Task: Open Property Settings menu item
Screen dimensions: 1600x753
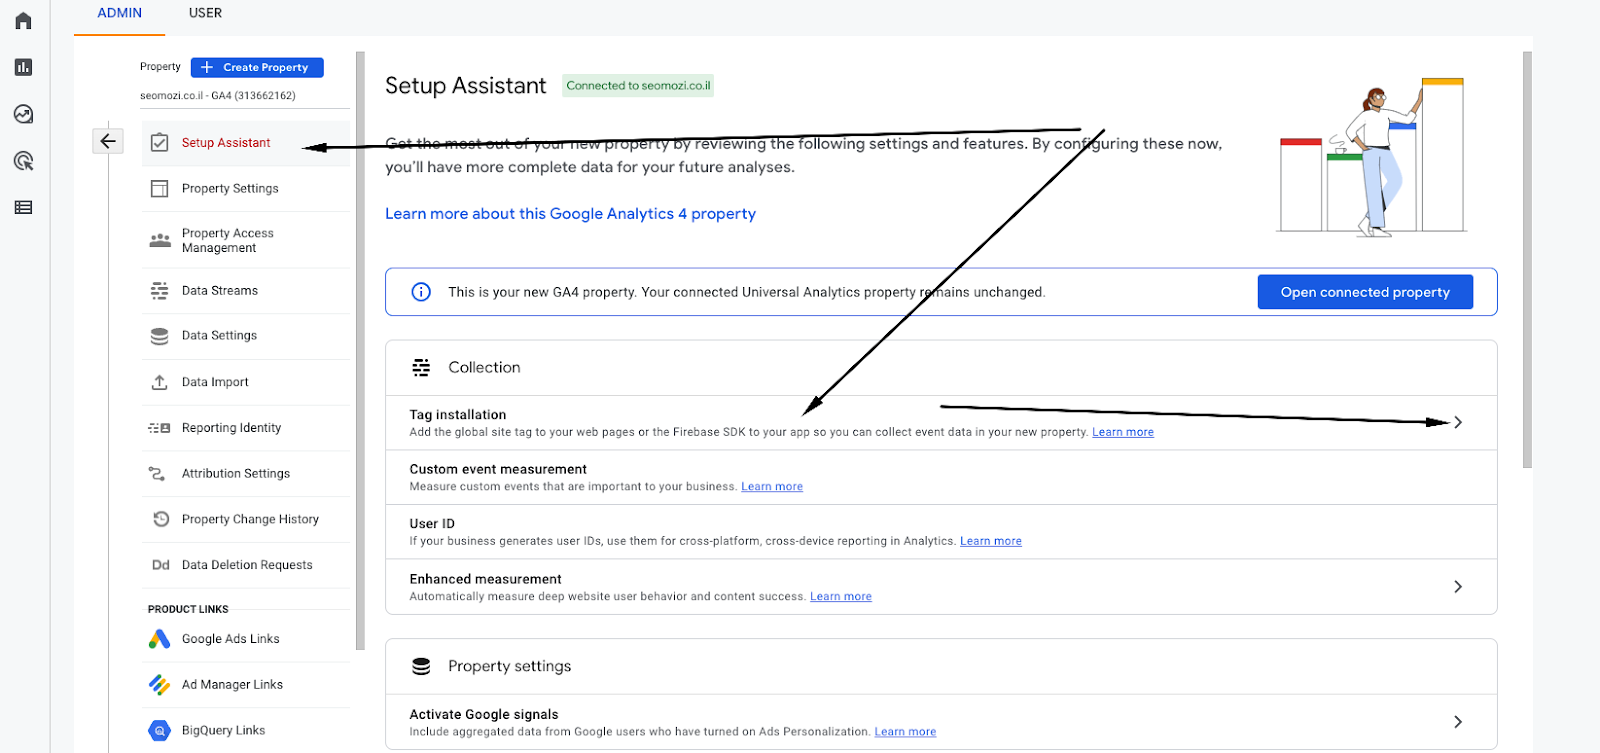Action: [x=230, y=188]
